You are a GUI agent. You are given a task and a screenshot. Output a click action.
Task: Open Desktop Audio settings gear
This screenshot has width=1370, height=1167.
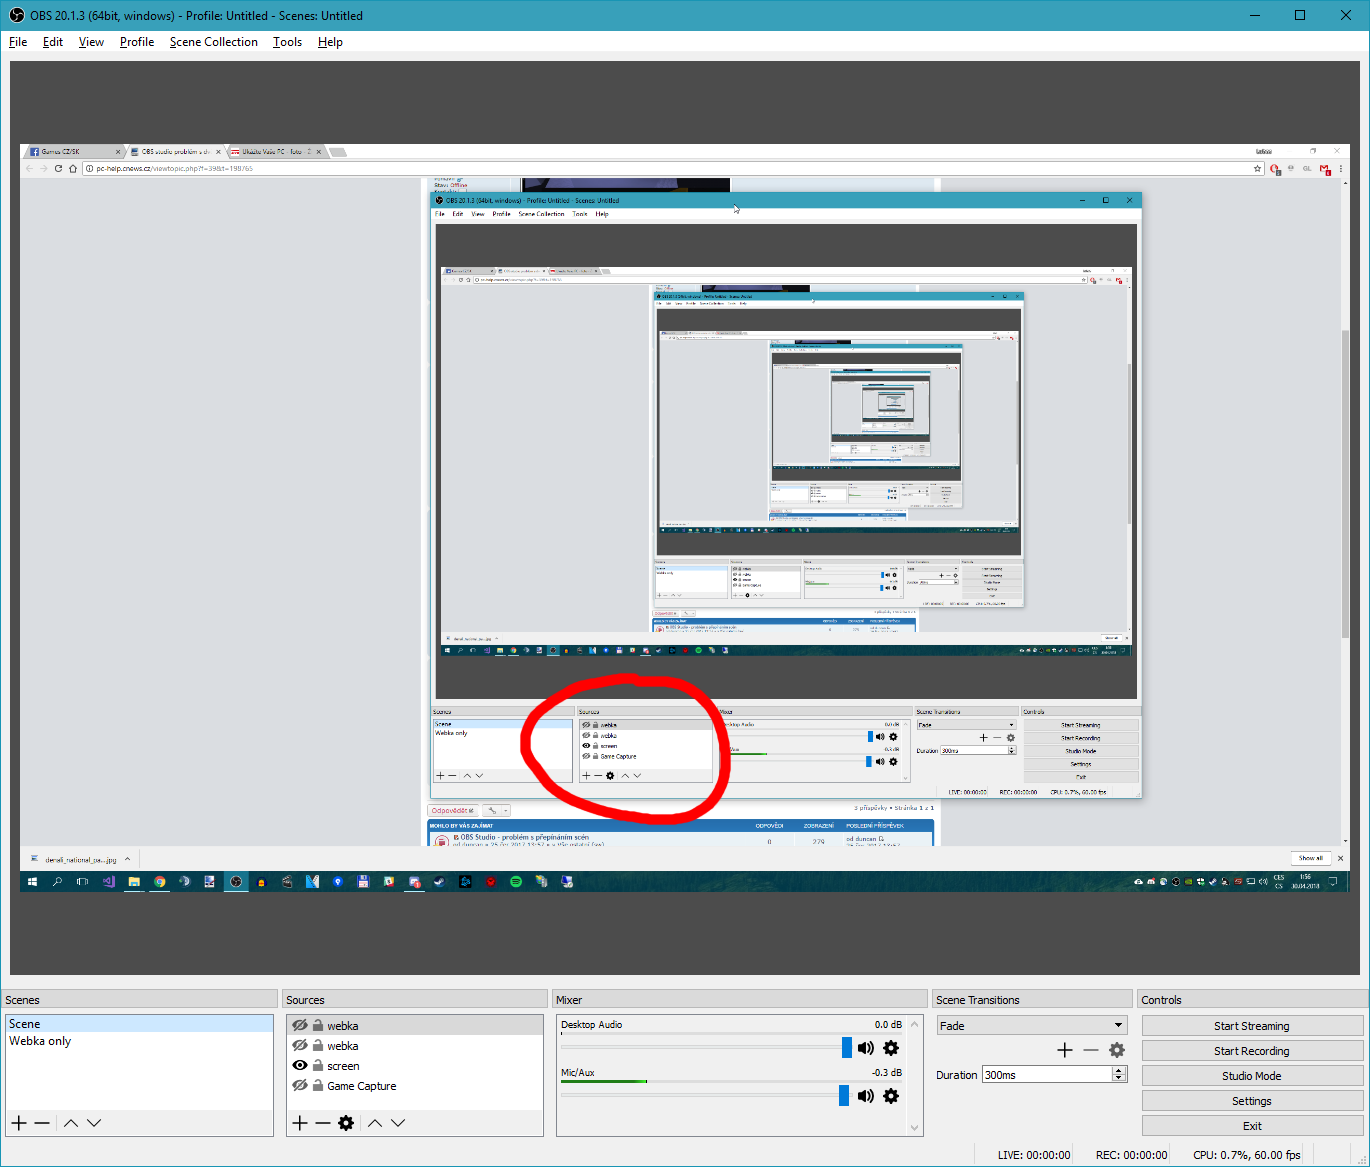[x=891, y=1048]
